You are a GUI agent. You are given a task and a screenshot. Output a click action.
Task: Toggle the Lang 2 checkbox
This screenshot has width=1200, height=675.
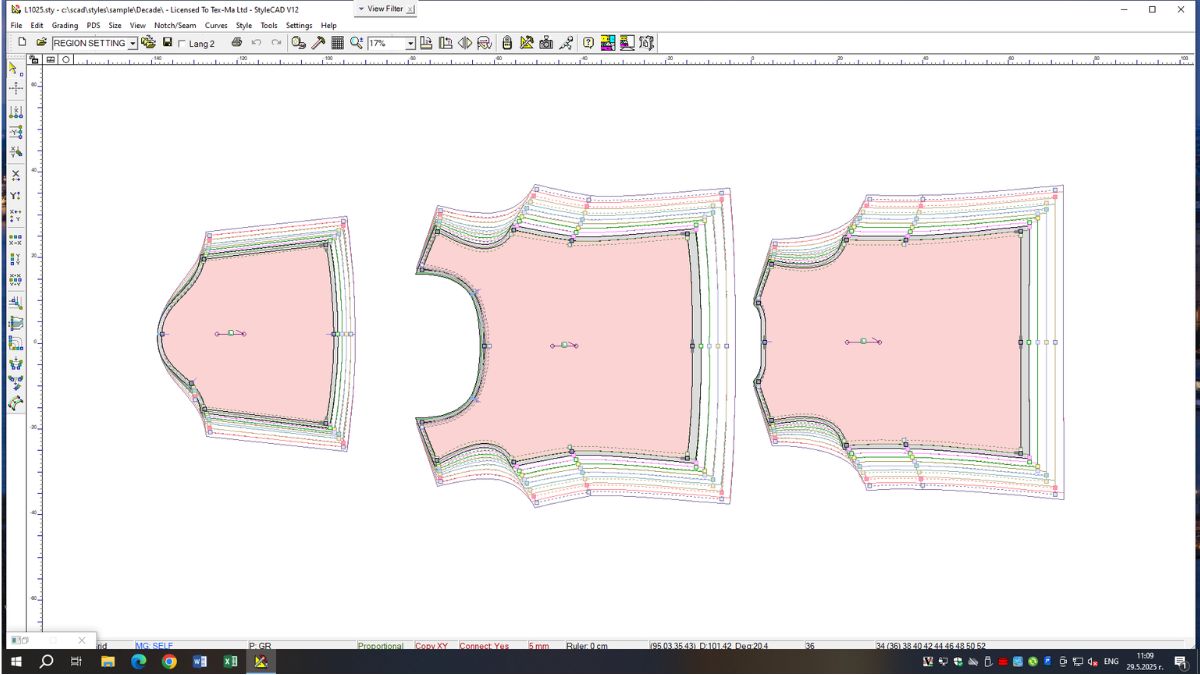click(181, 44)
